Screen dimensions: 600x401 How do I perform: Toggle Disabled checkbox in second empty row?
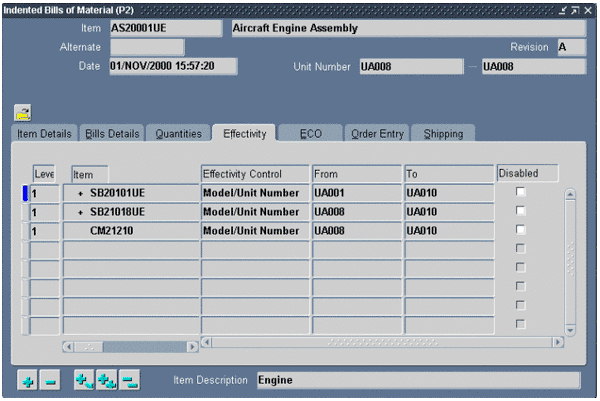coord(520,267)
